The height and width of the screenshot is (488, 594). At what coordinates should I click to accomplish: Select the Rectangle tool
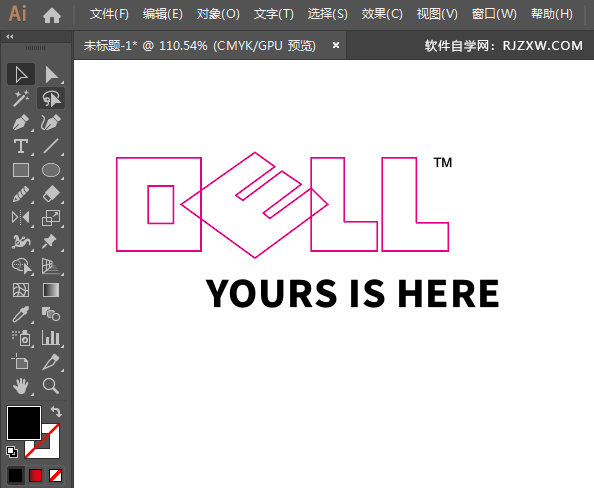tap(21, 170)
